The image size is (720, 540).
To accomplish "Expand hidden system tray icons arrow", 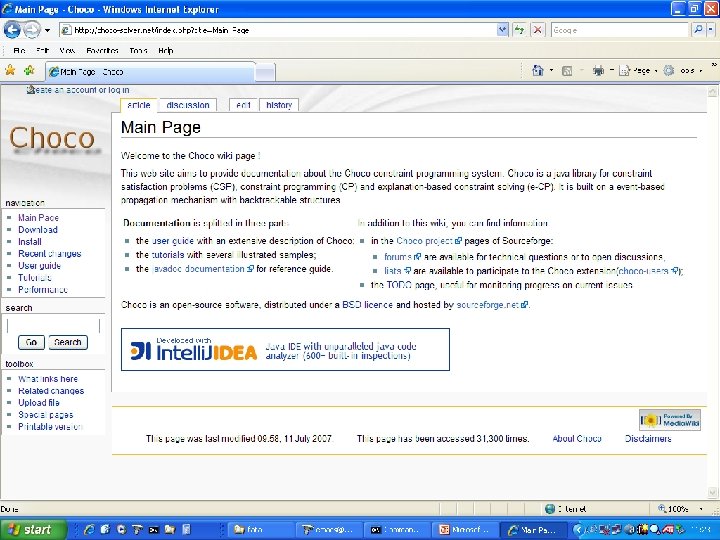I will 577,529.
